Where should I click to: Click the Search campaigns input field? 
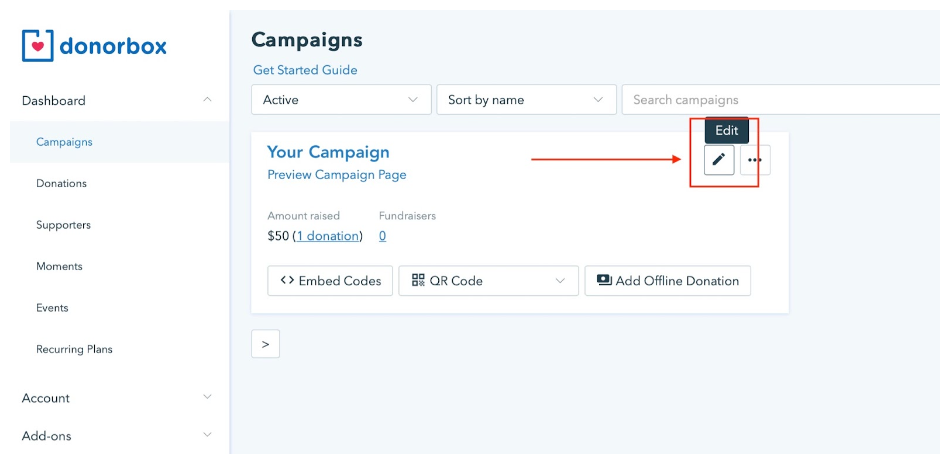(780, 100)
